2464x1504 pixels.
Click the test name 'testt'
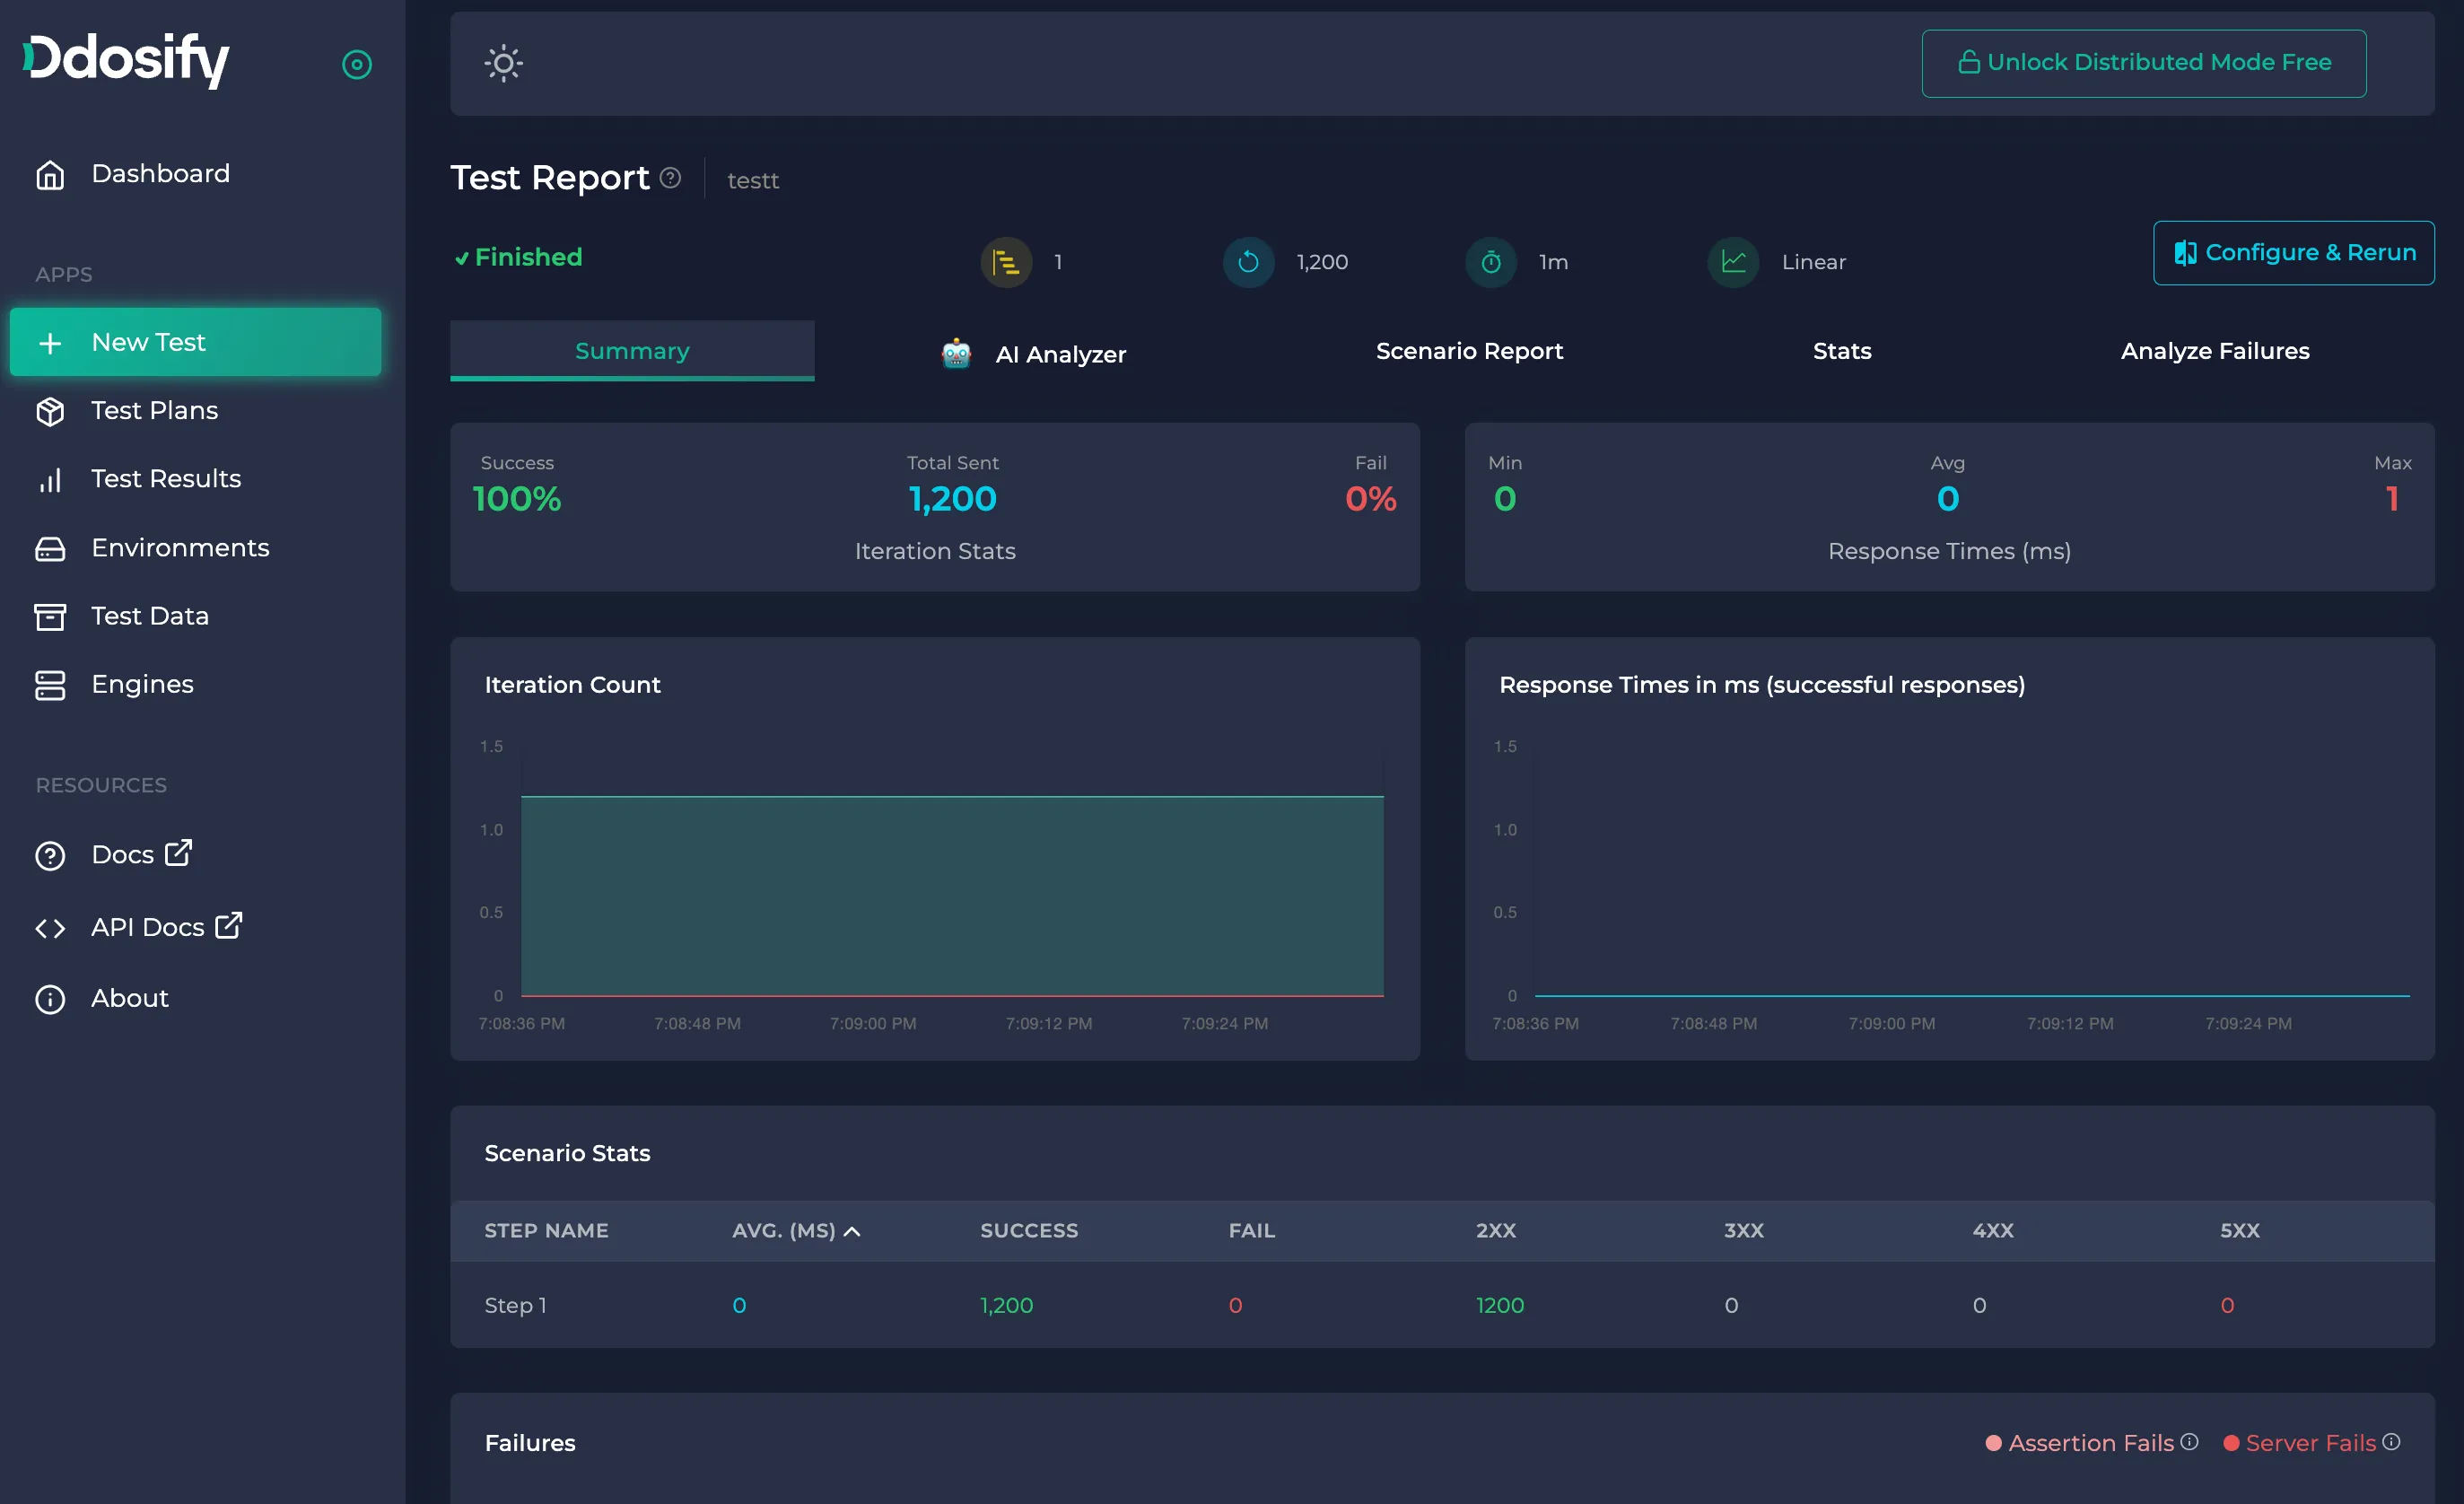coord(752,181)
